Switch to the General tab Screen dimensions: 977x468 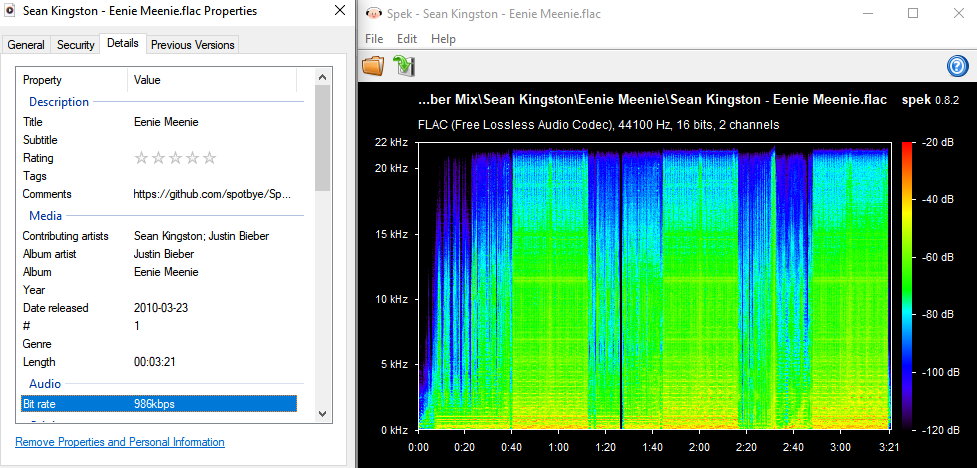[26, 45]
